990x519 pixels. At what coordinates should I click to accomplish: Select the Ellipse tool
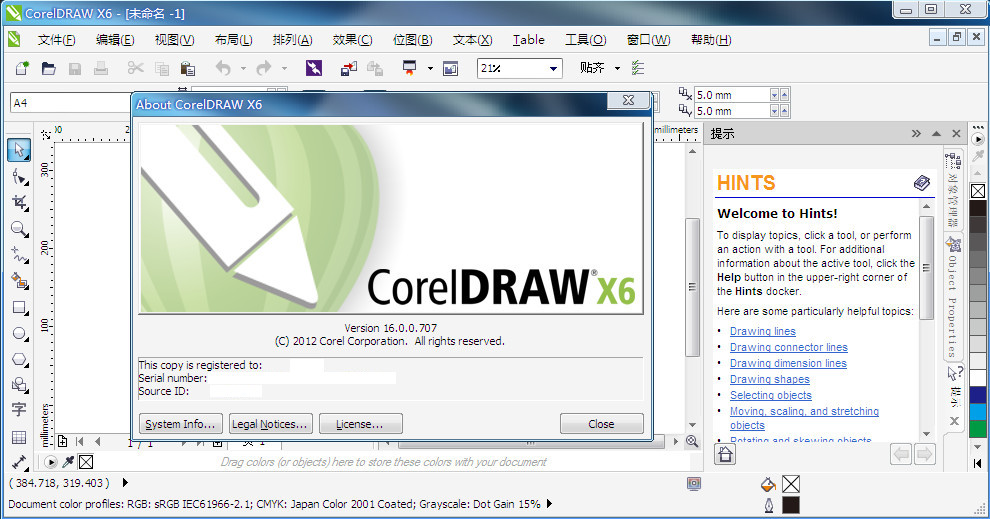click(x=18, y=334)
